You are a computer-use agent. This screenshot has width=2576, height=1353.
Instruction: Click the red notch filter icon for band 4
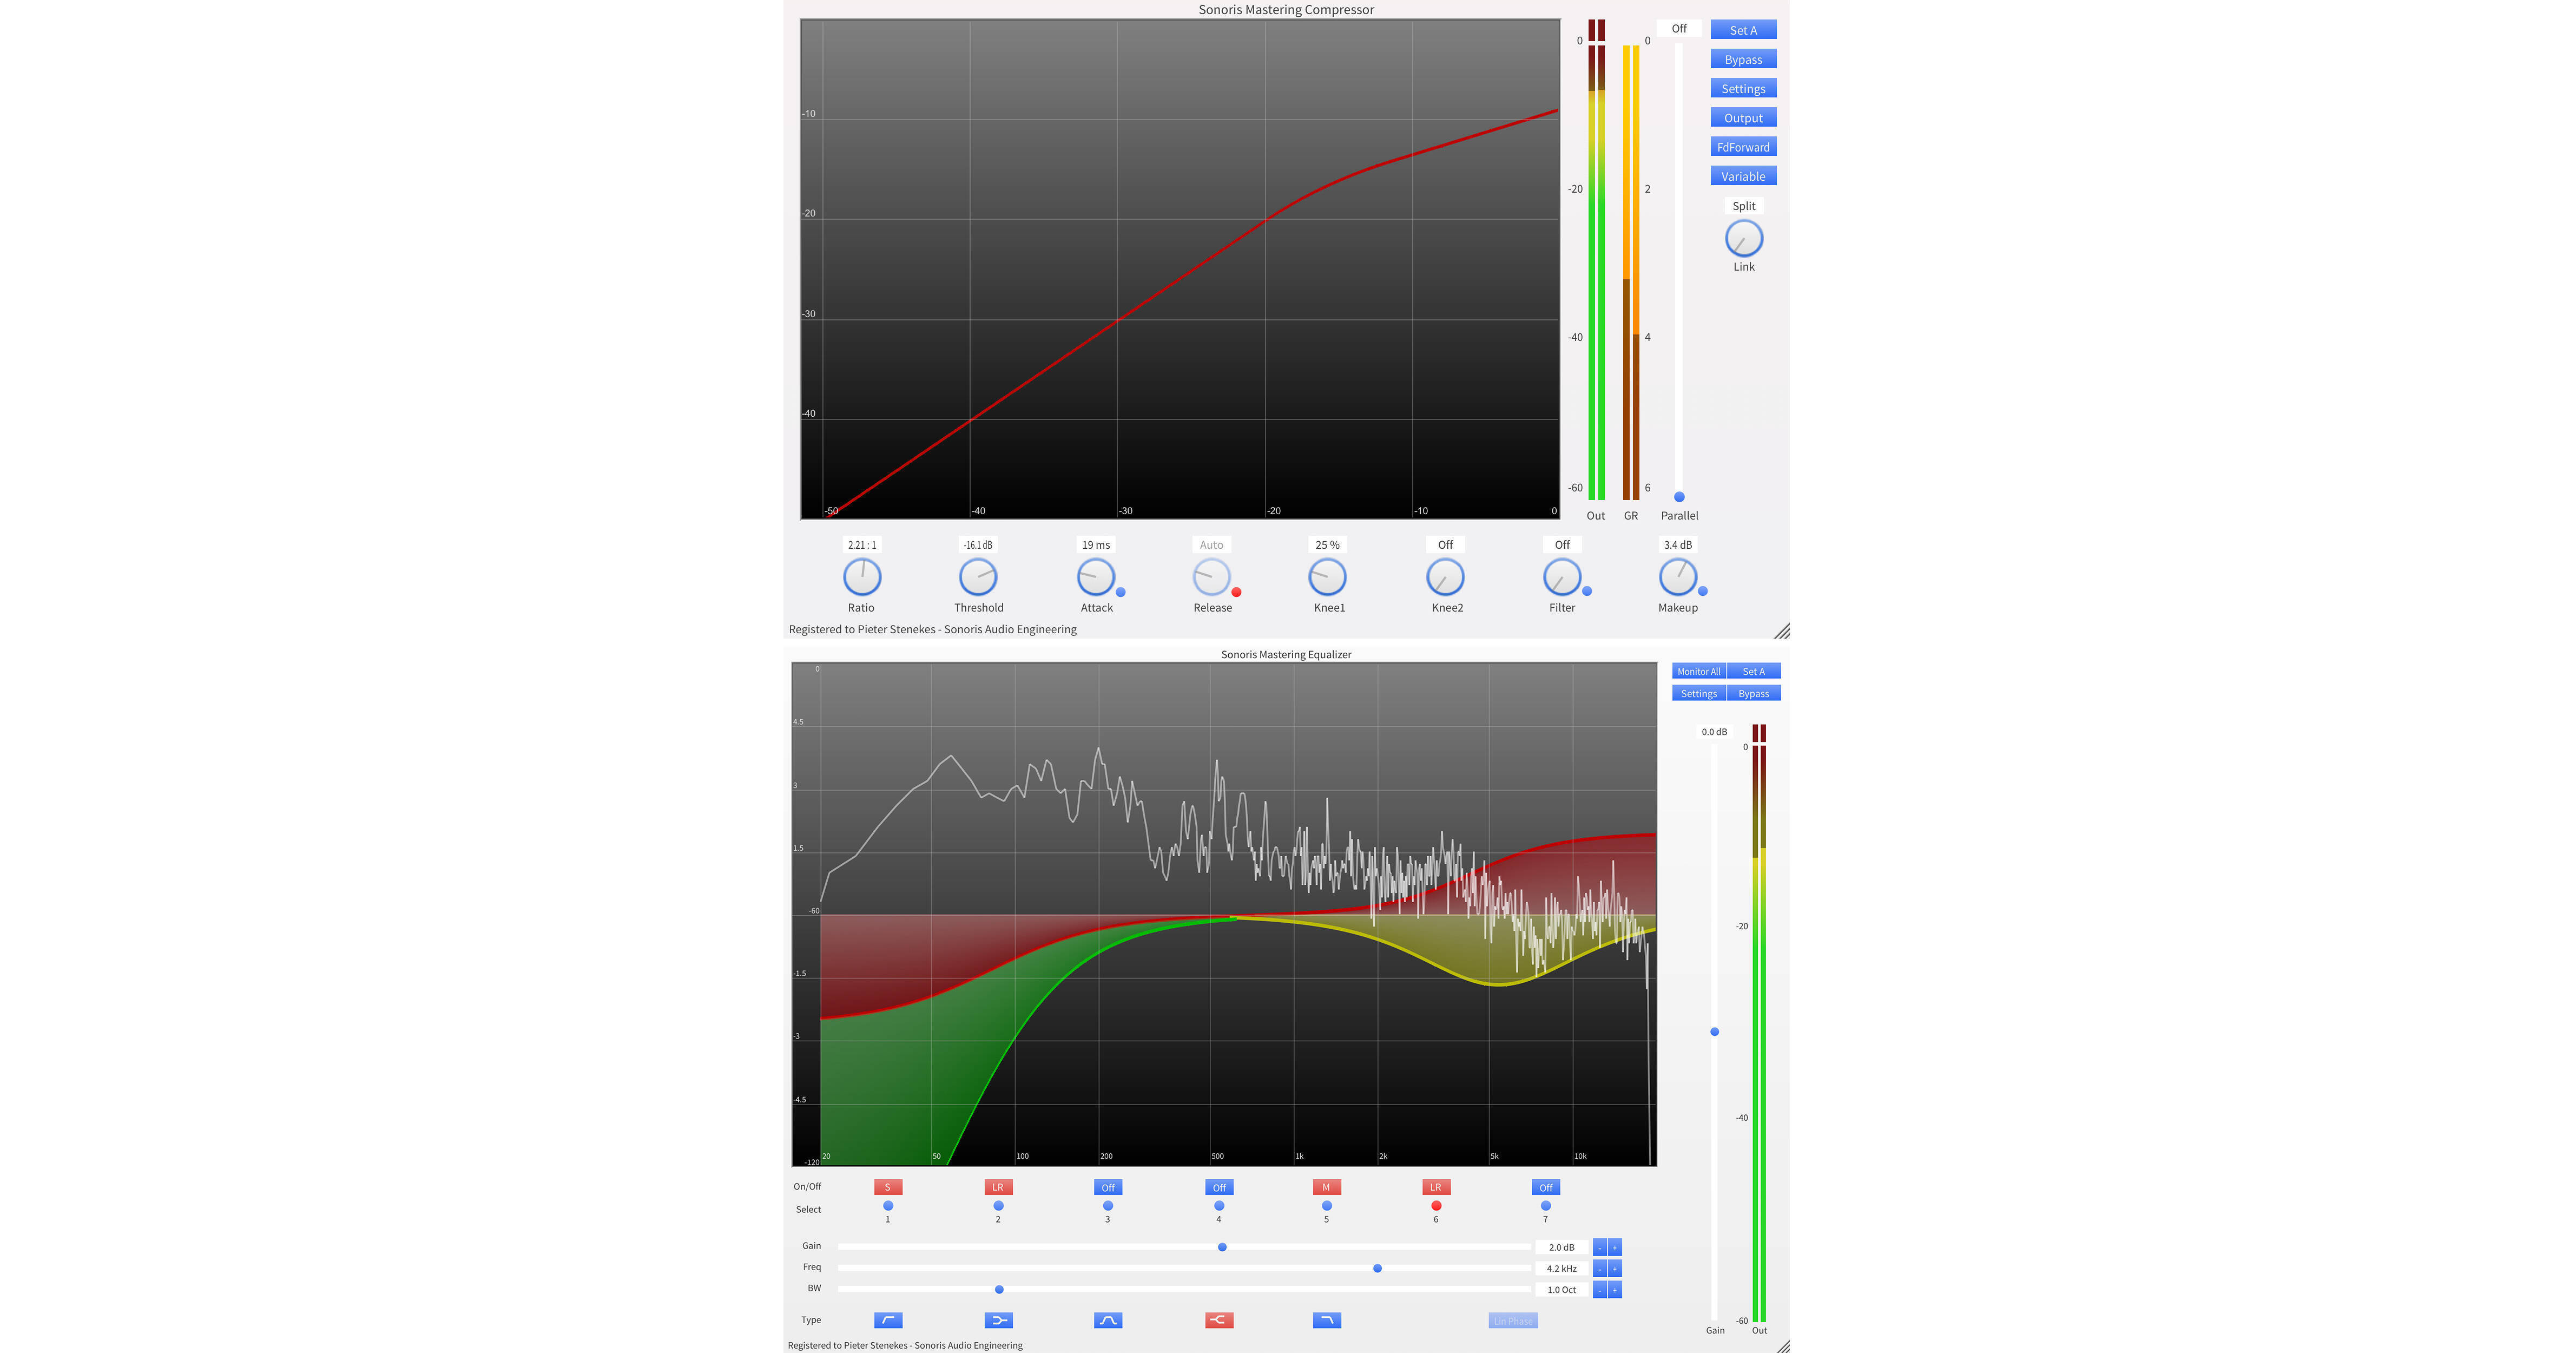pos(1218,1319)
